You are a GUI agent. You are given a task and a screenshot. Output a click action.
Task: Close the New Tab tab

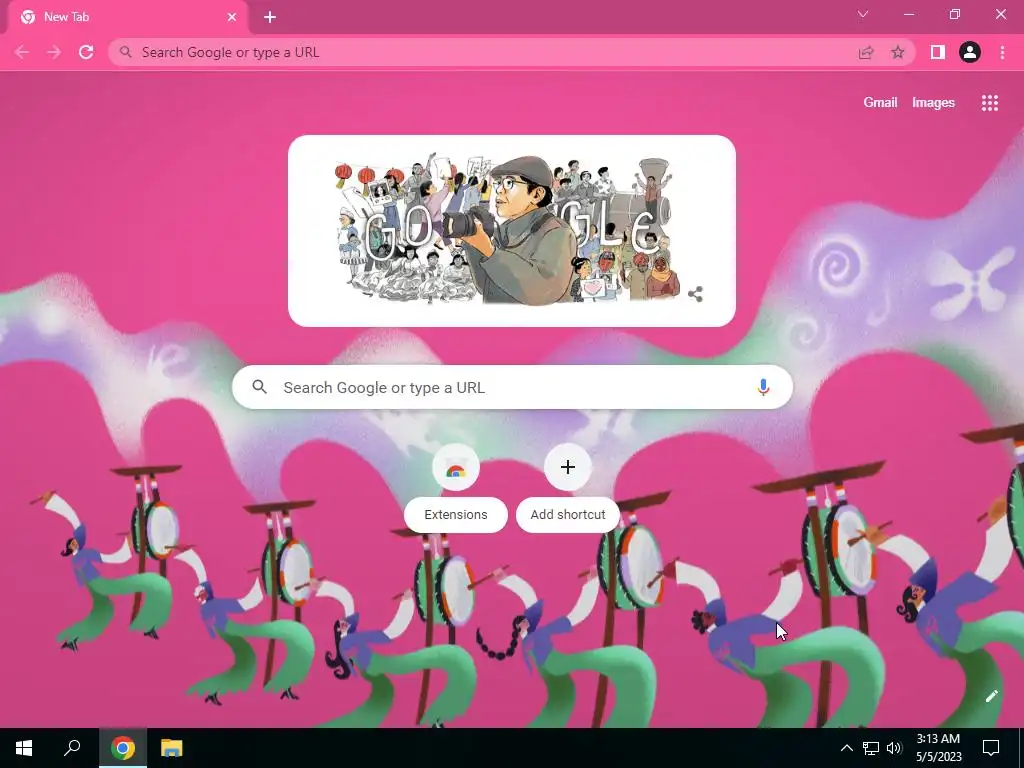tap(232, 17)
